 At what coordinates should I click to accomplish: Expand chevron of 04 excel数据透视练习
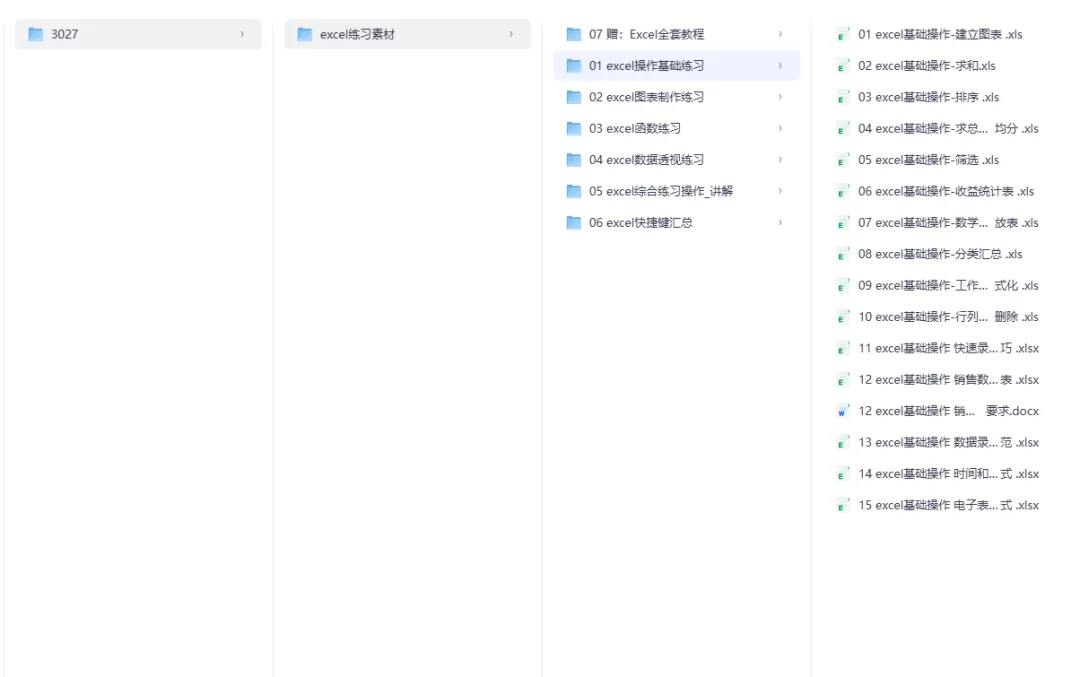click(780, 160)
